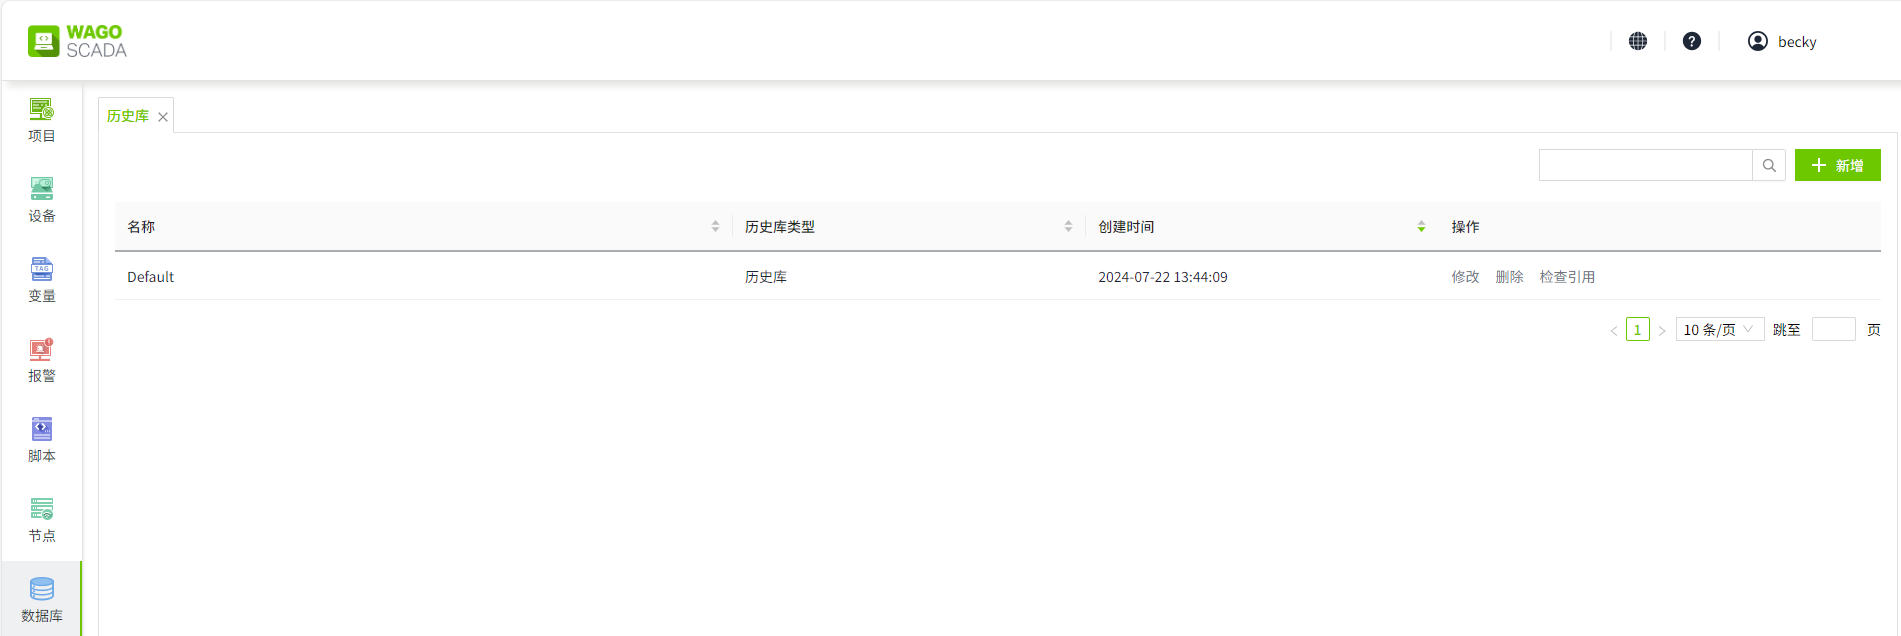This screenshot has width=1901, height=636.
Task: Sort table by 创建时间 column
Action: click(x=1421, y=227)
